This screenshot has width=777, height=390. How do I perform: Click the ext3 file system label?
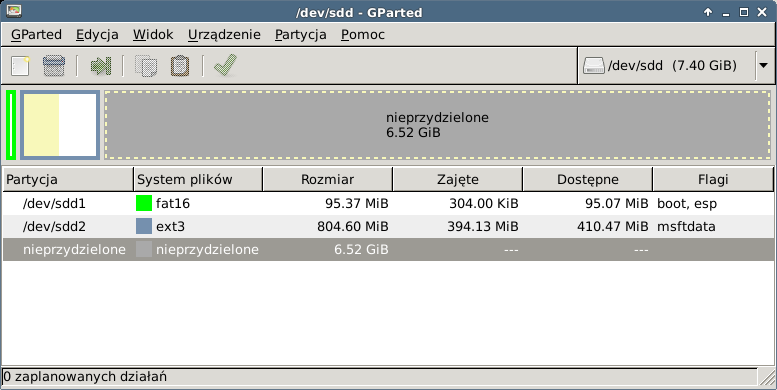coord(170,226)
